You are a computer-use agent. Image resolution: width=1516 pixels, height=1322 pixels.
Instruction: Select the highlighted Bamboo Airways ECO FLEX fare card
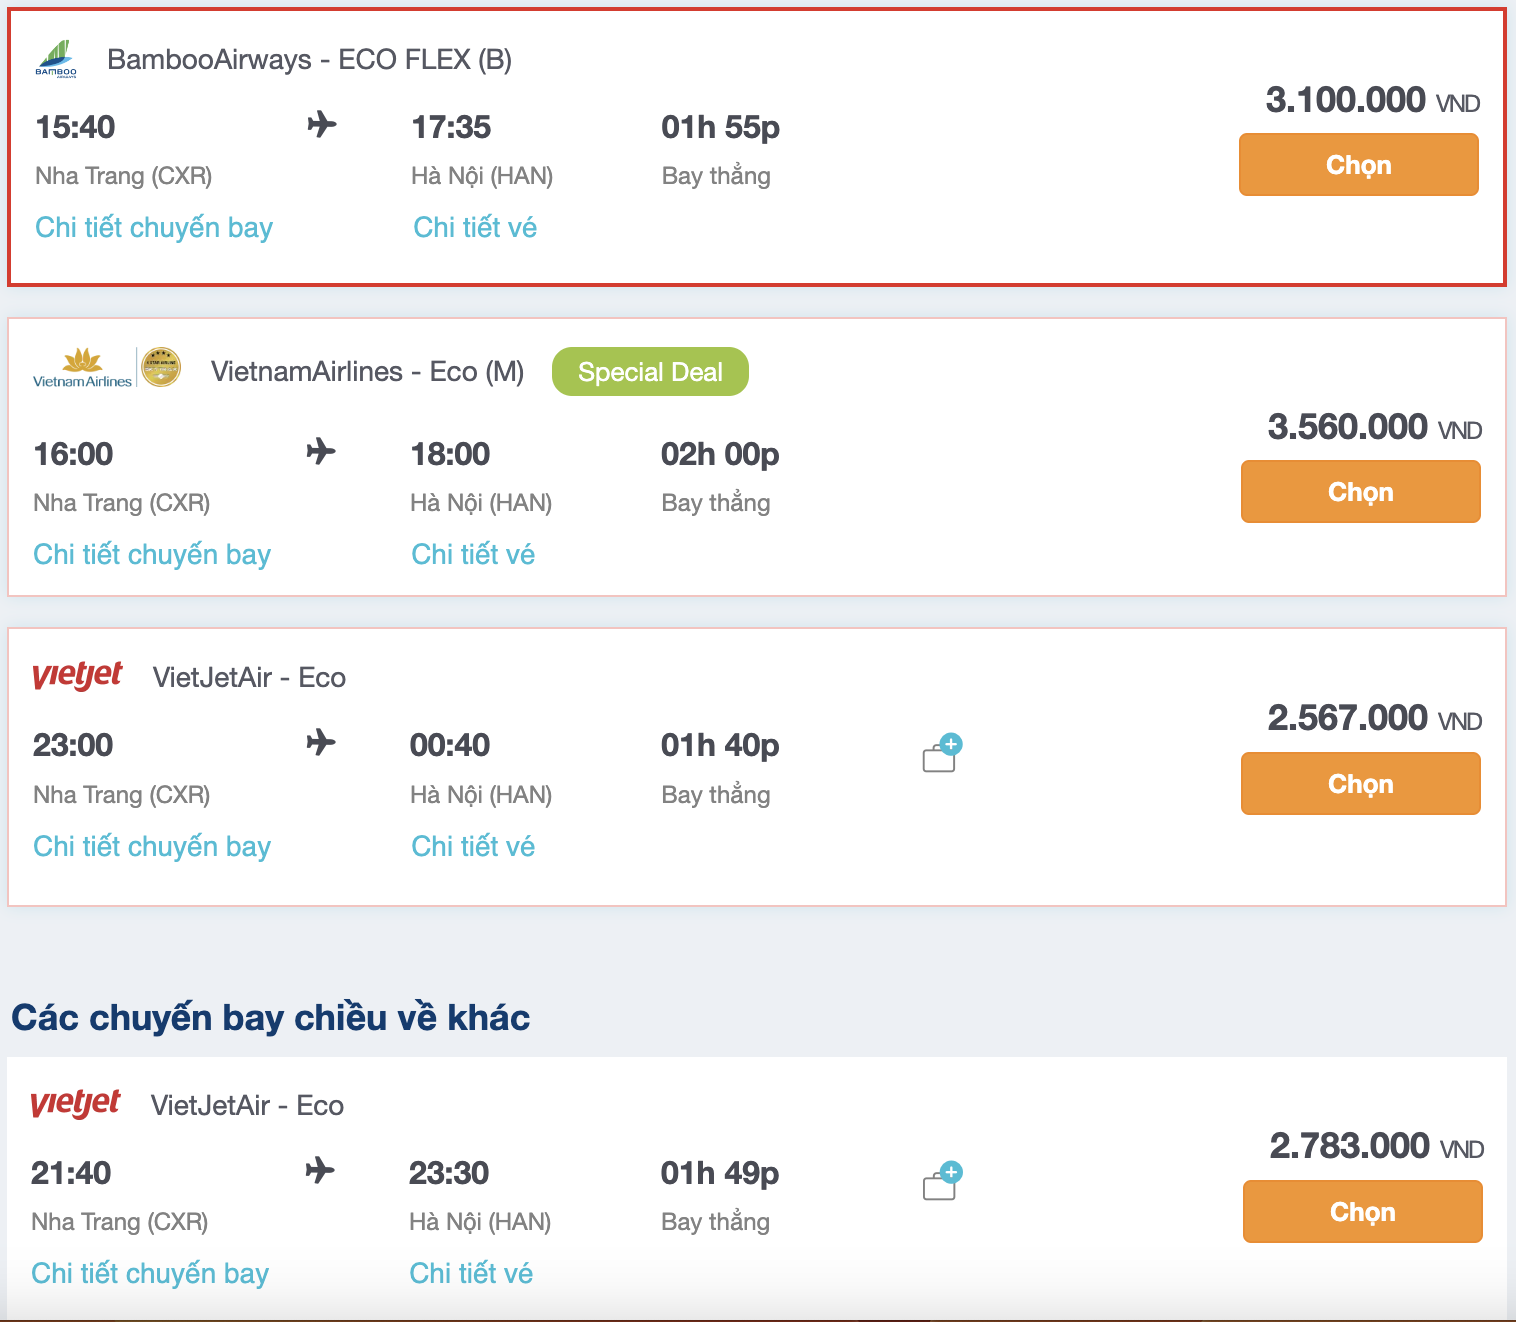coord(758,145)
